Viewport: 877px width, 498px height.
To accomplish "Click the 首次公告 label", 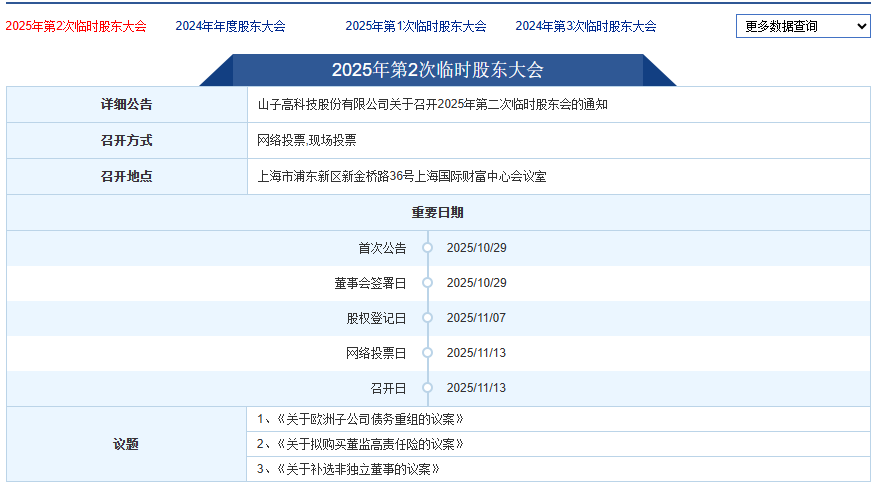I will pyautogui.click(x=382, y=248).
